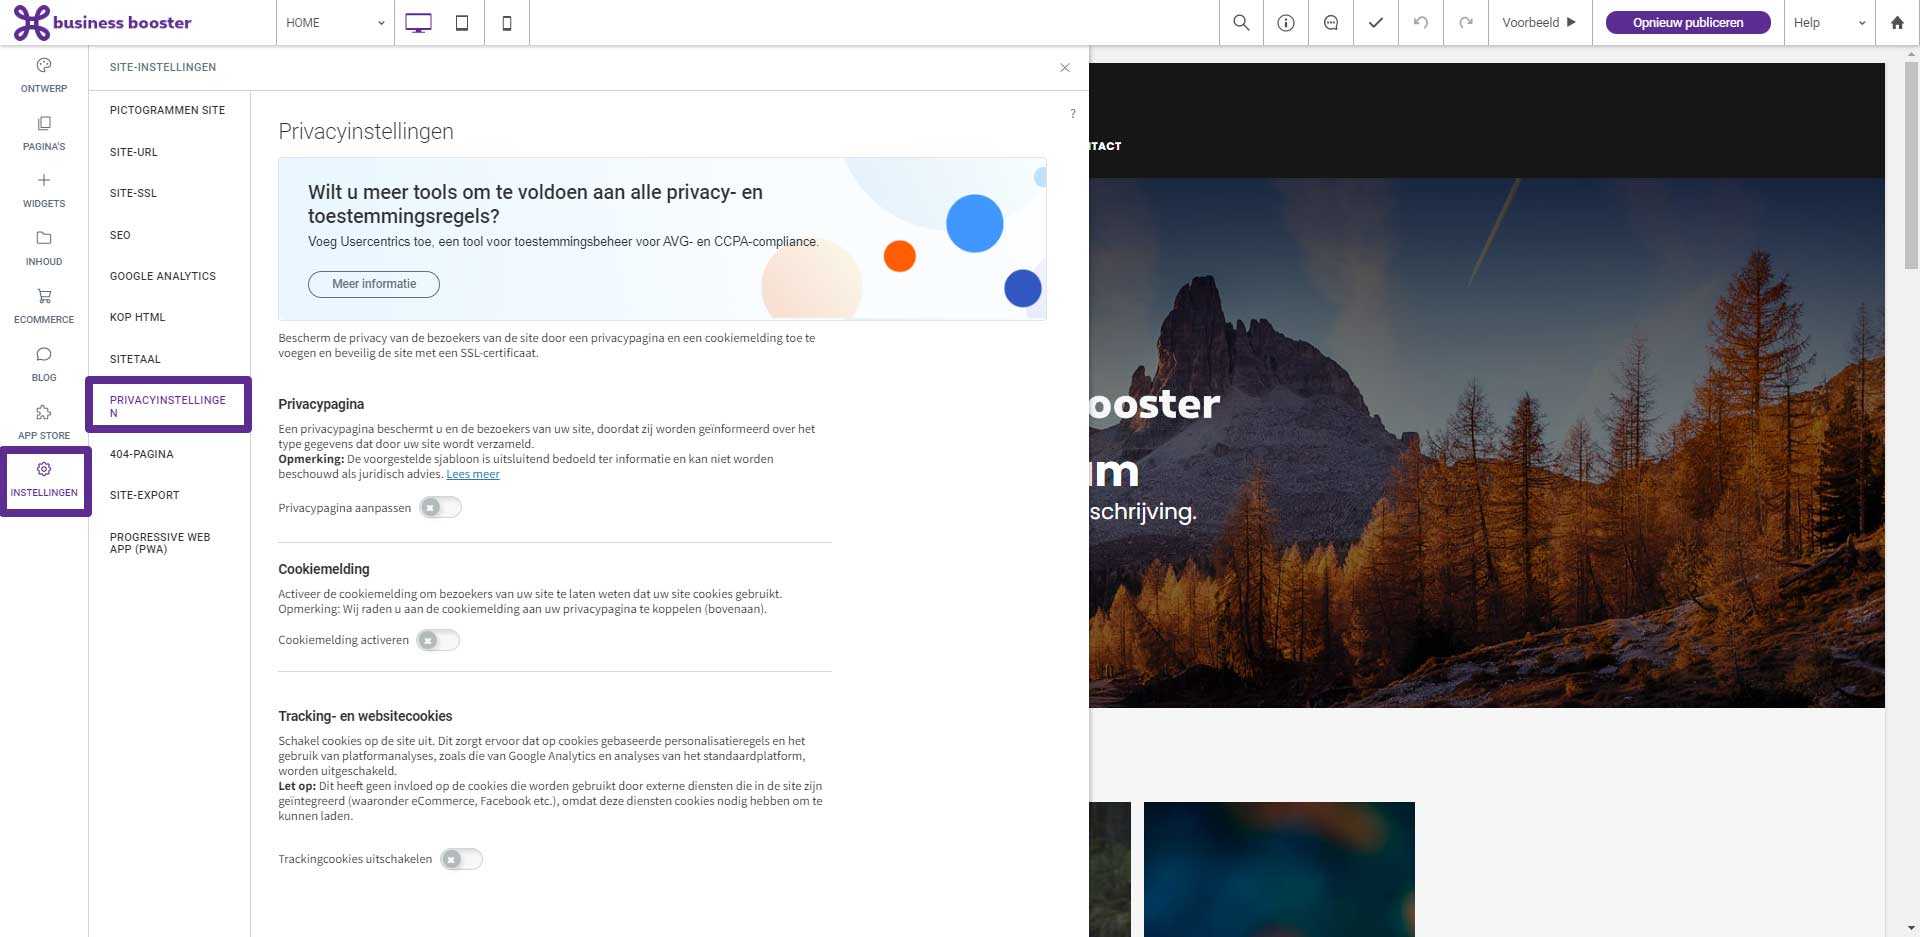This screenshot has width=1920, height=937.
Task: Go to dashboard via home icon
Action: coord(1897,22)
